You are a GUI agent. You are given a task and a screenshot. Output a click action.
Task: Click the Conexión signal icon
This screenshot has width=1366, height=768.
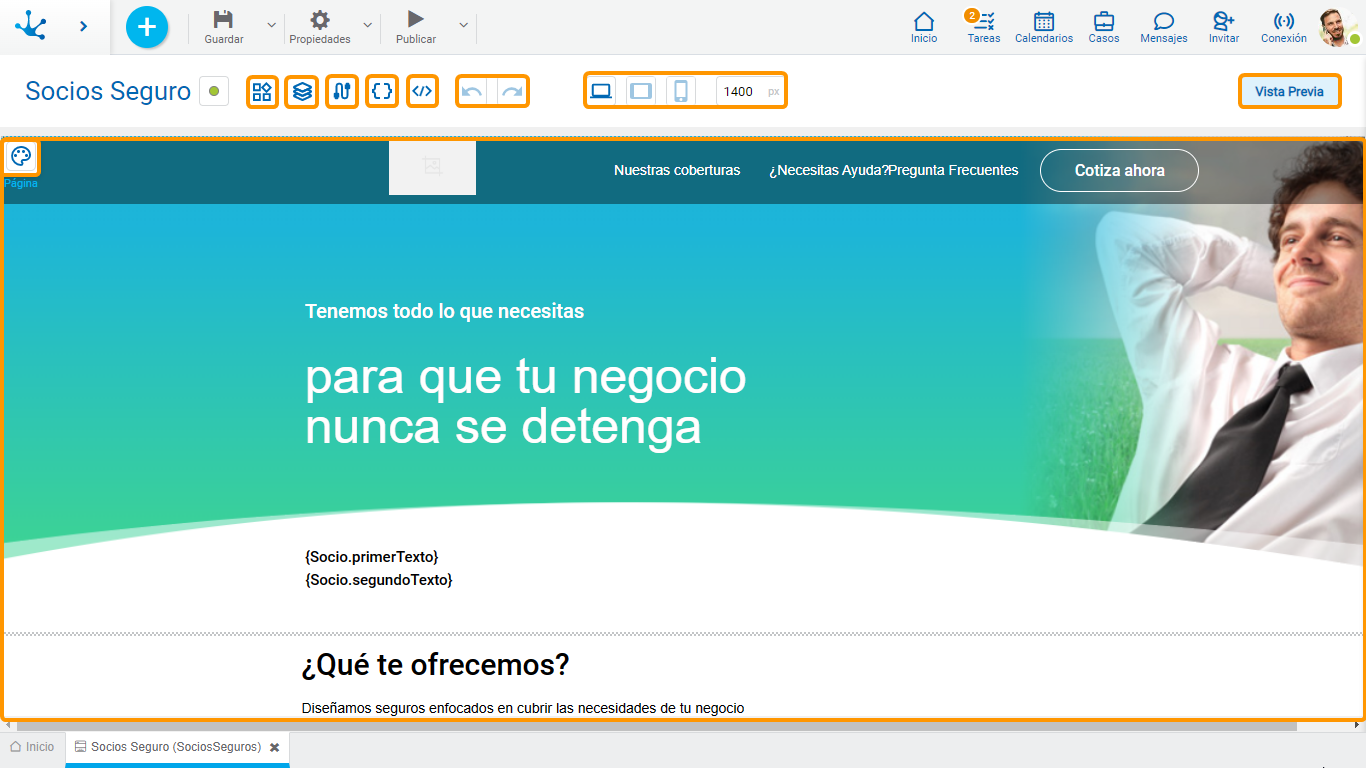[x=1284, y=21]
